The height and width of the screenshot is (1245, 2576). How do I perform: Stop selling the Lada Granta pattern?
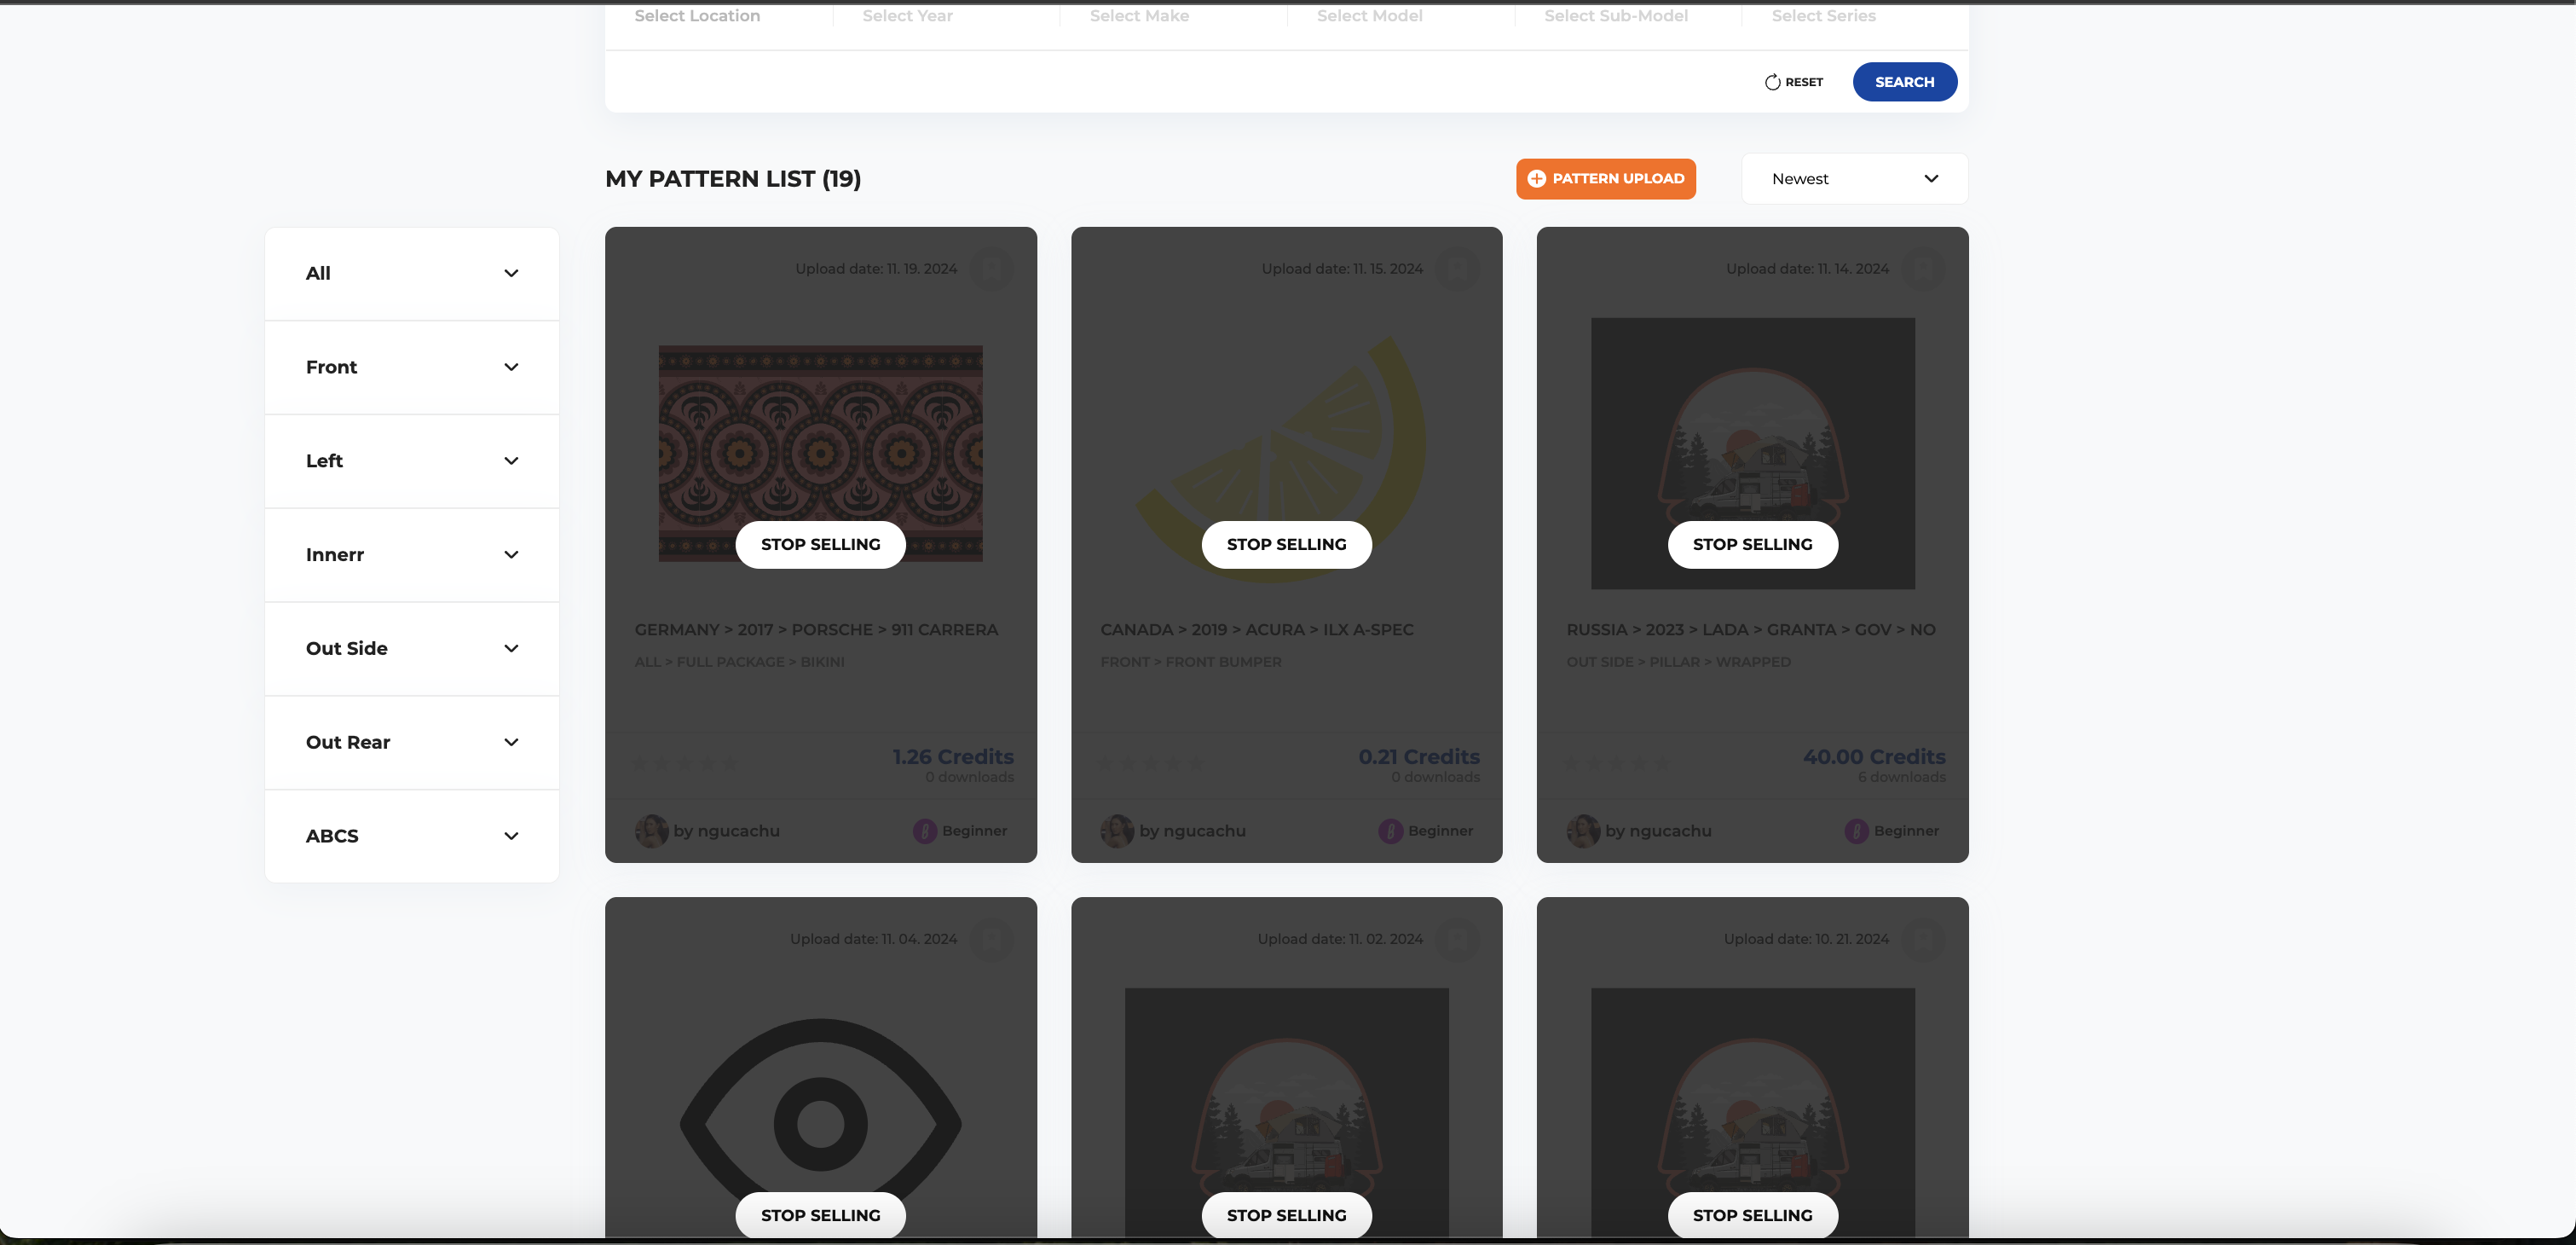(1753, 545)
